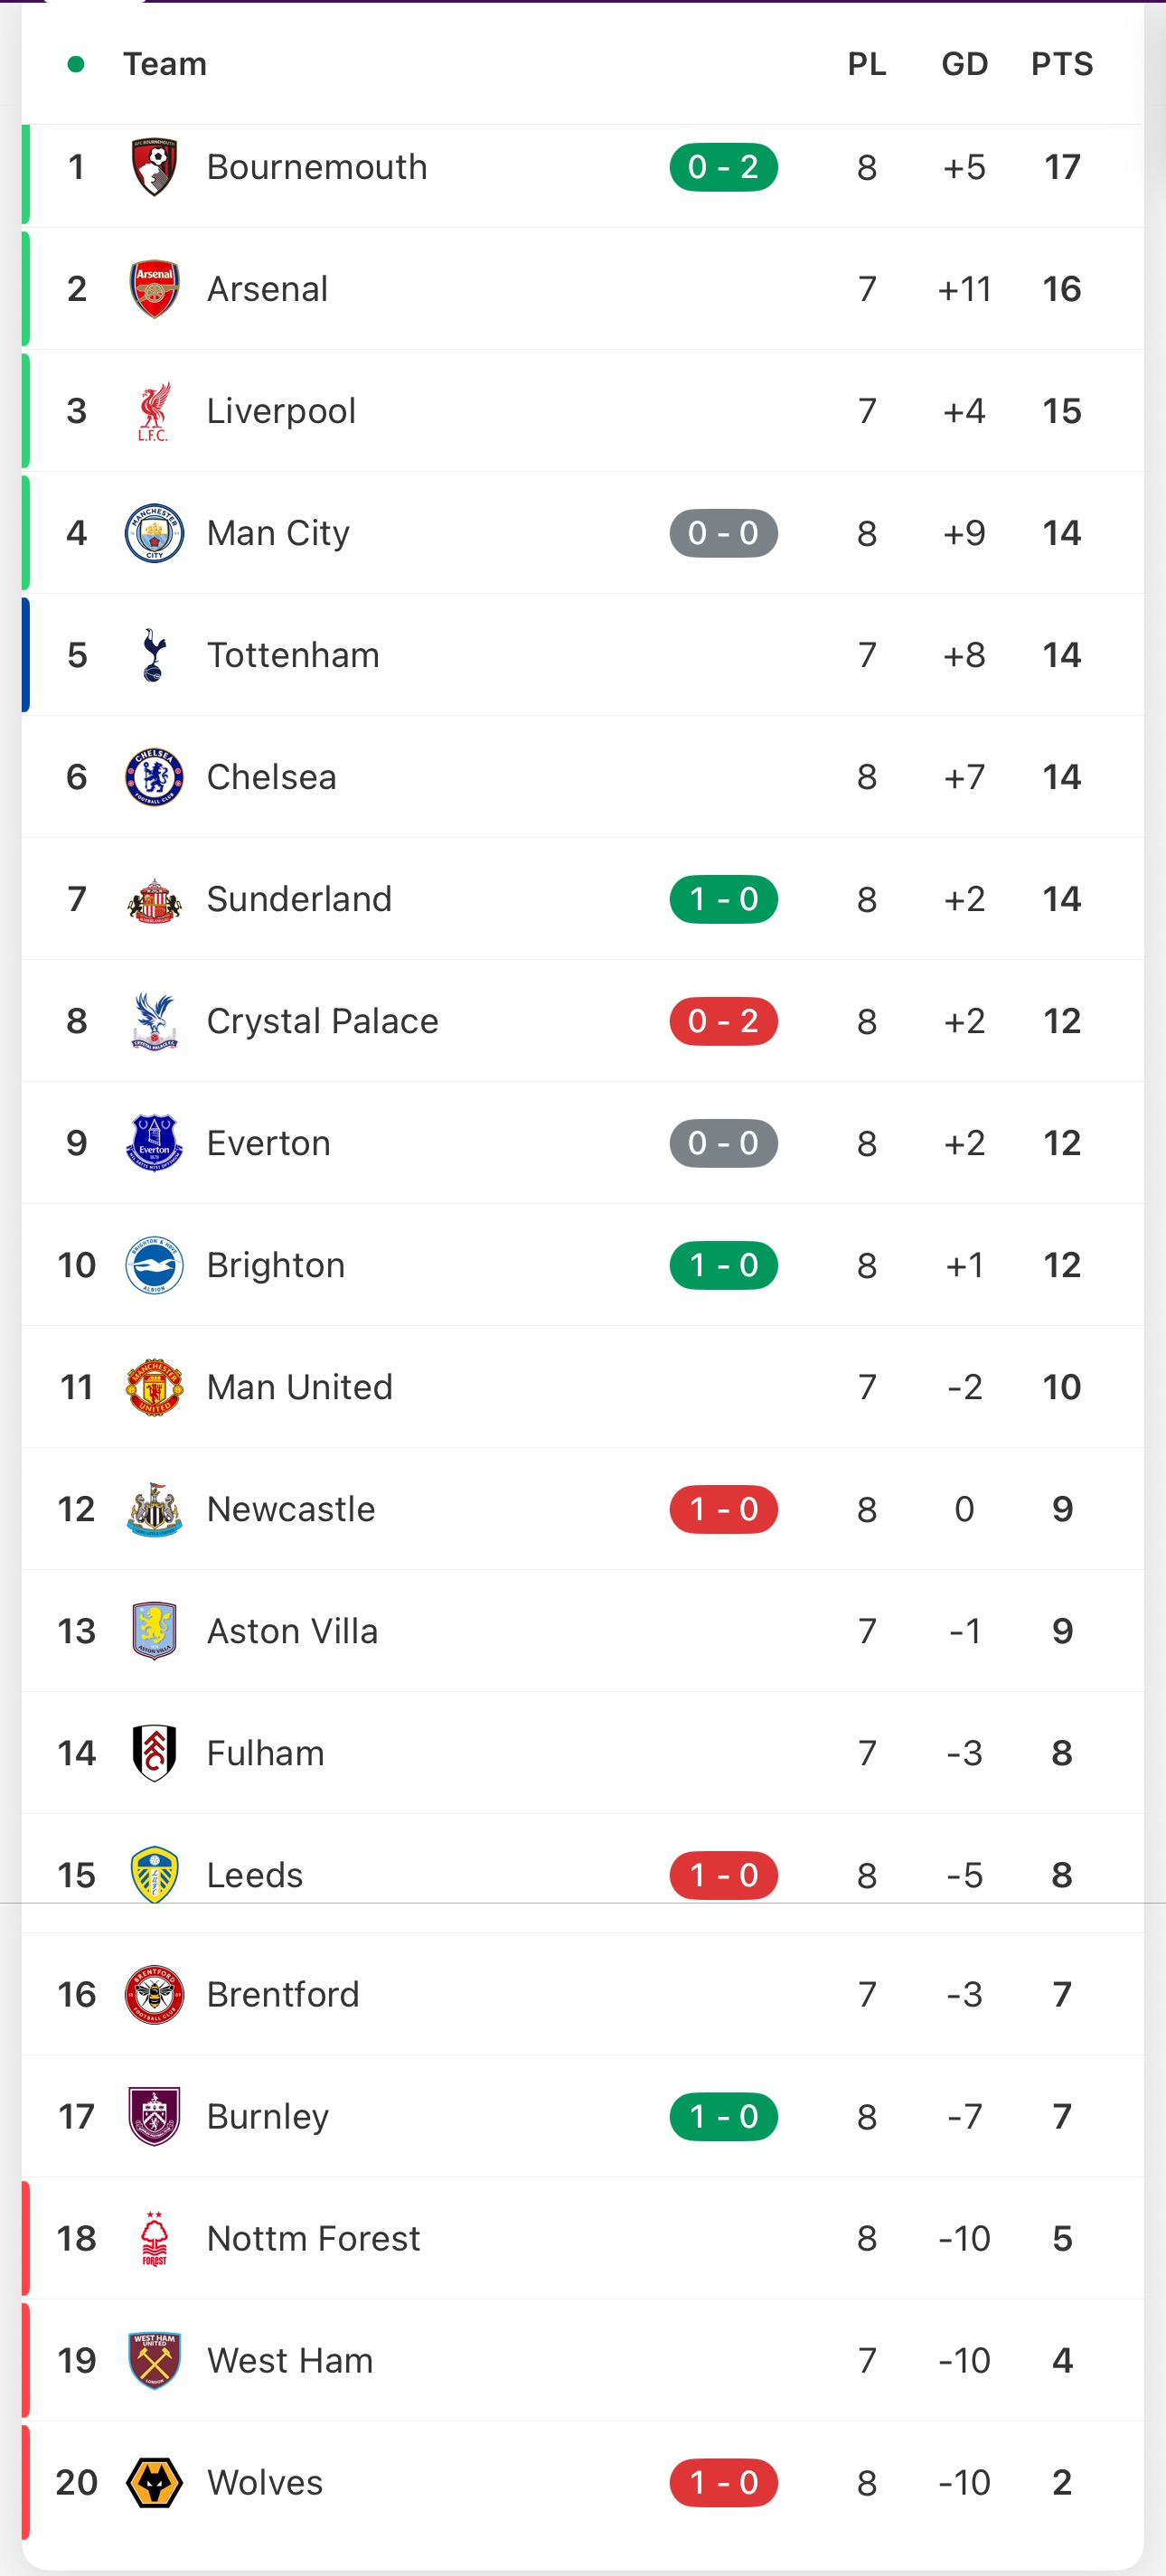Click the West Ham crossed hammers crest
Image resolution: width=1166 pixels, height=2576 pixels.
154,2360
